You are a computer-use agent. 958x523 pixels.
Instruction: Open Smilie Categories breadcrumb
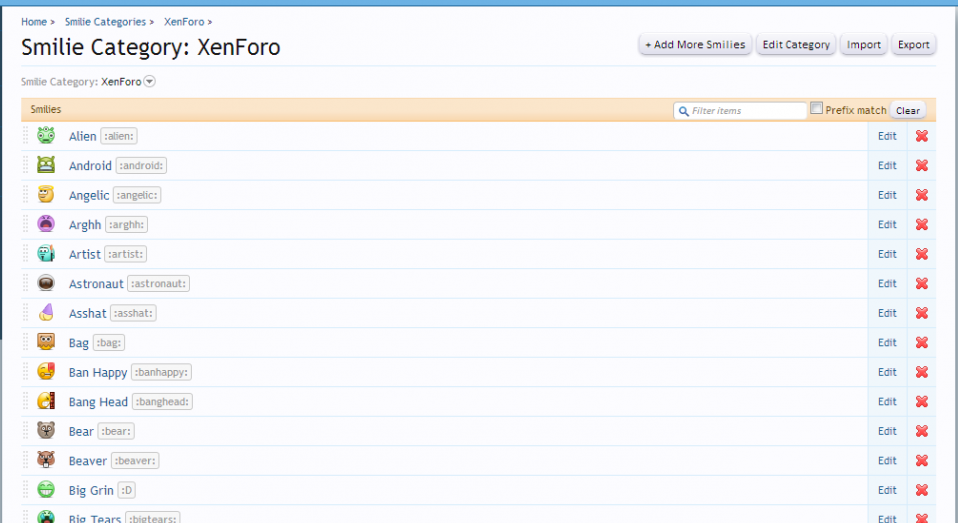tap(105, 22)
